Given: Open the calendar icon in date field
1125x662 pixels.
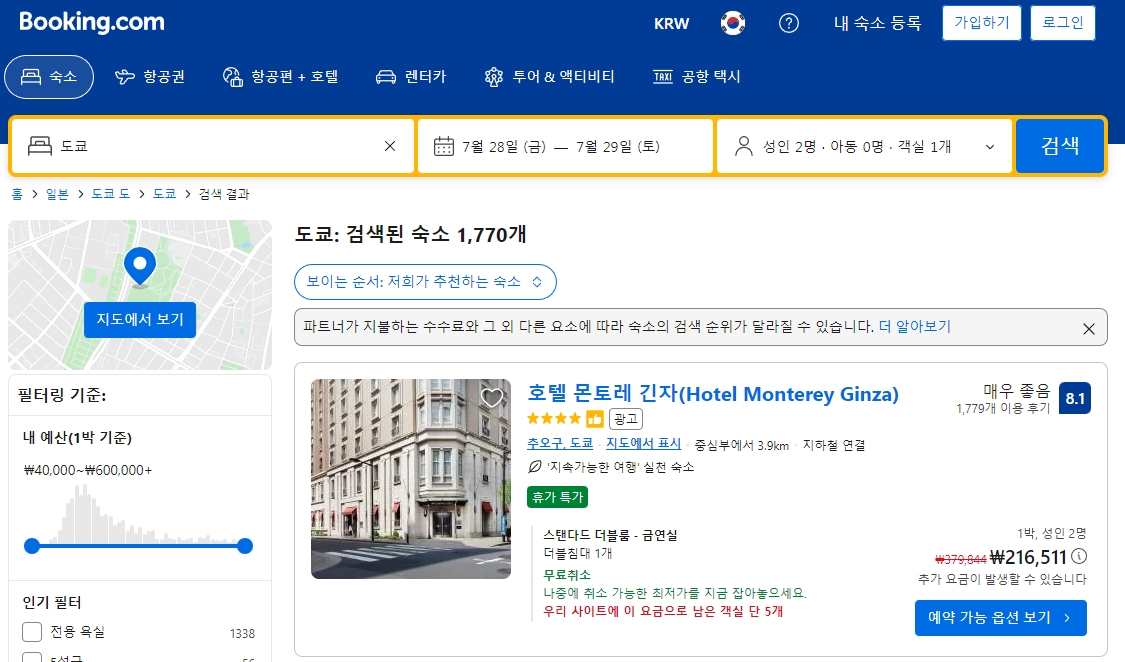Looking at the screenshot, I should point(443,146).
